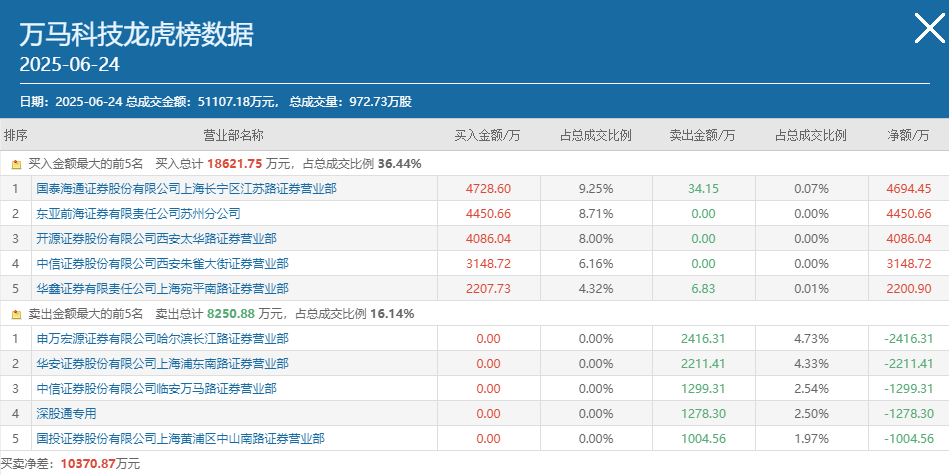
Task: Open 中信证券临安万马路证券营业部 link
Action: [x=156, y=388]
